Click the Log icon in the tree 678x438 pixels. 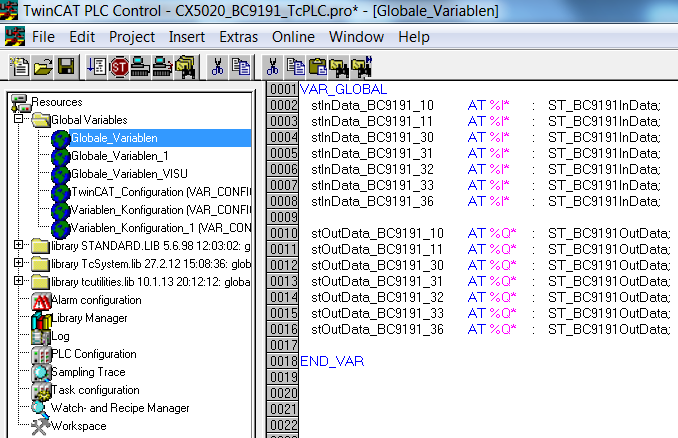click(x=41, y=337)
